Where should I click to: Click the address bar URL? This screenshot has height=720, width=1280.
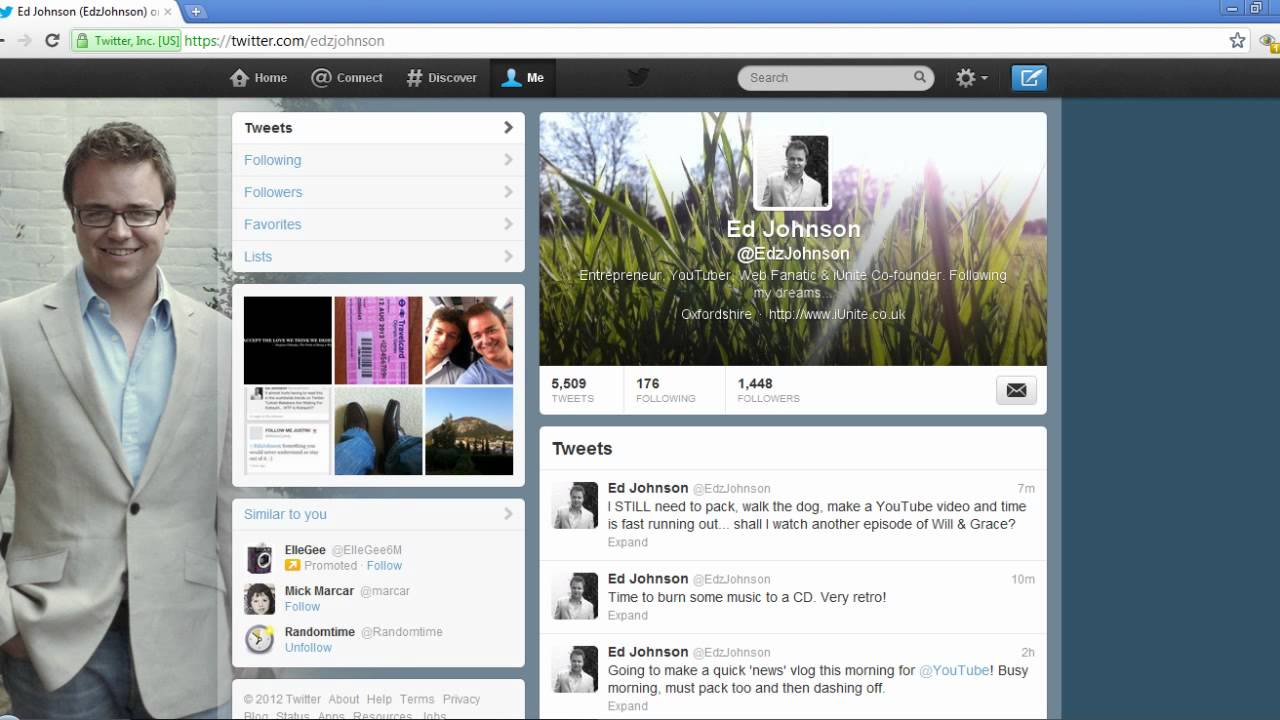pyautogui.click(x=285, y=41)
